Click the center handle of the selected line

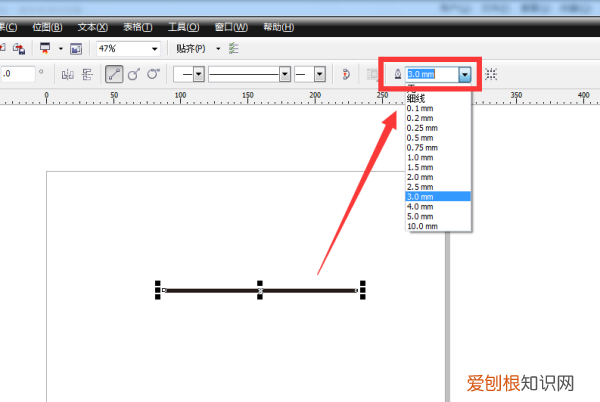coord(260,291)
